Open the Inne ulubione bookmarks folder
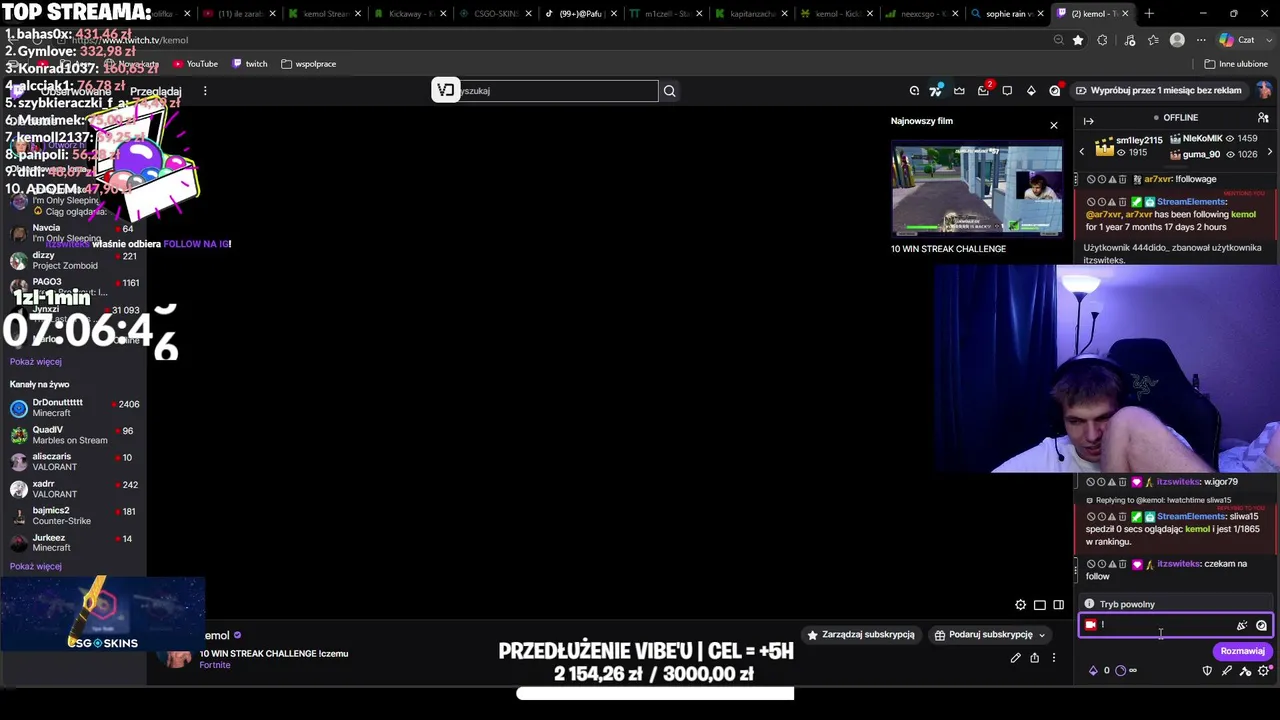Viewport: 1280px width, 720px height. pos(1236,64)
